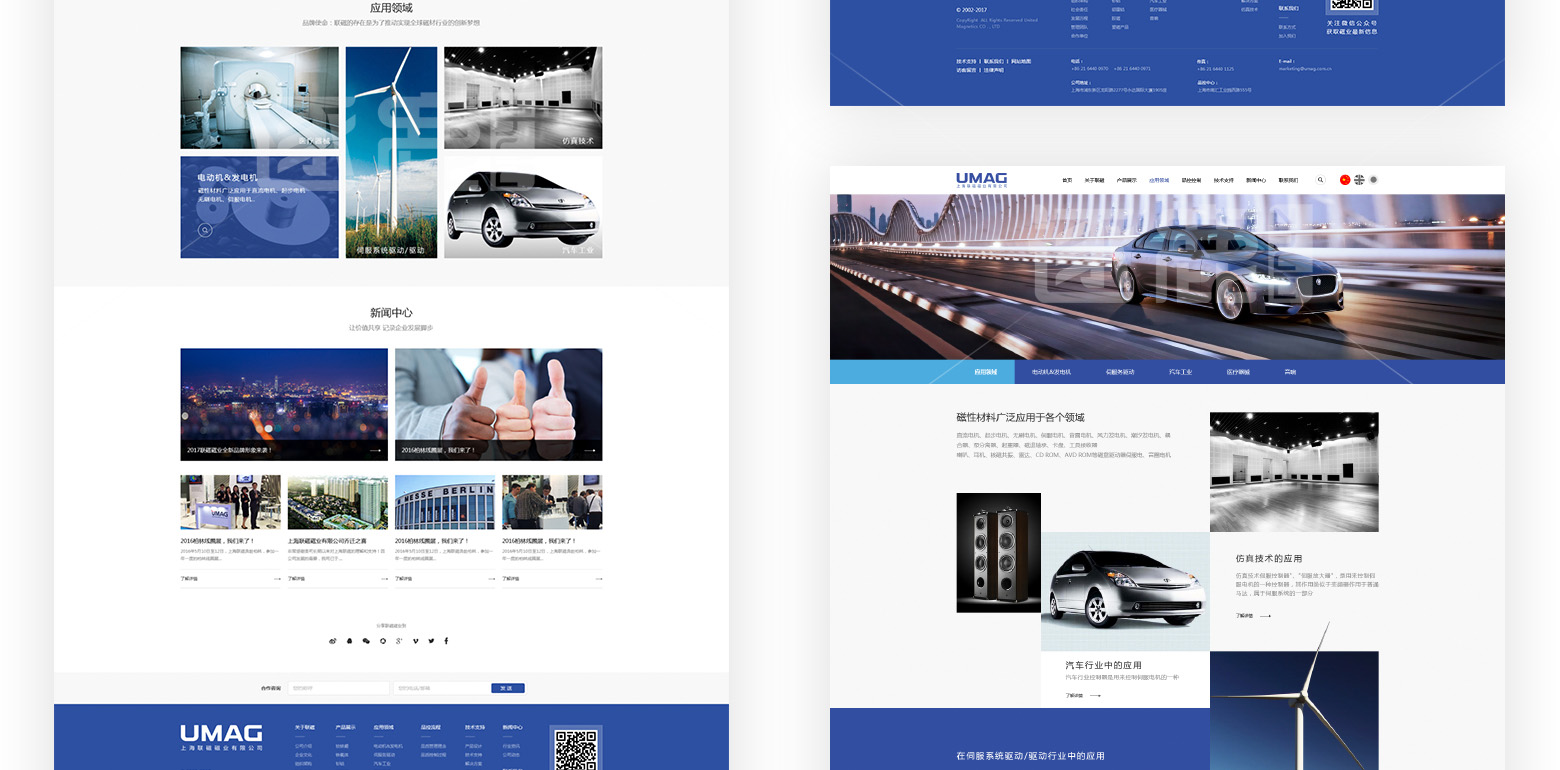Open highlighted 应用领域 in top navigation
Viewport: 1560px width, 770px height.
1159,180
